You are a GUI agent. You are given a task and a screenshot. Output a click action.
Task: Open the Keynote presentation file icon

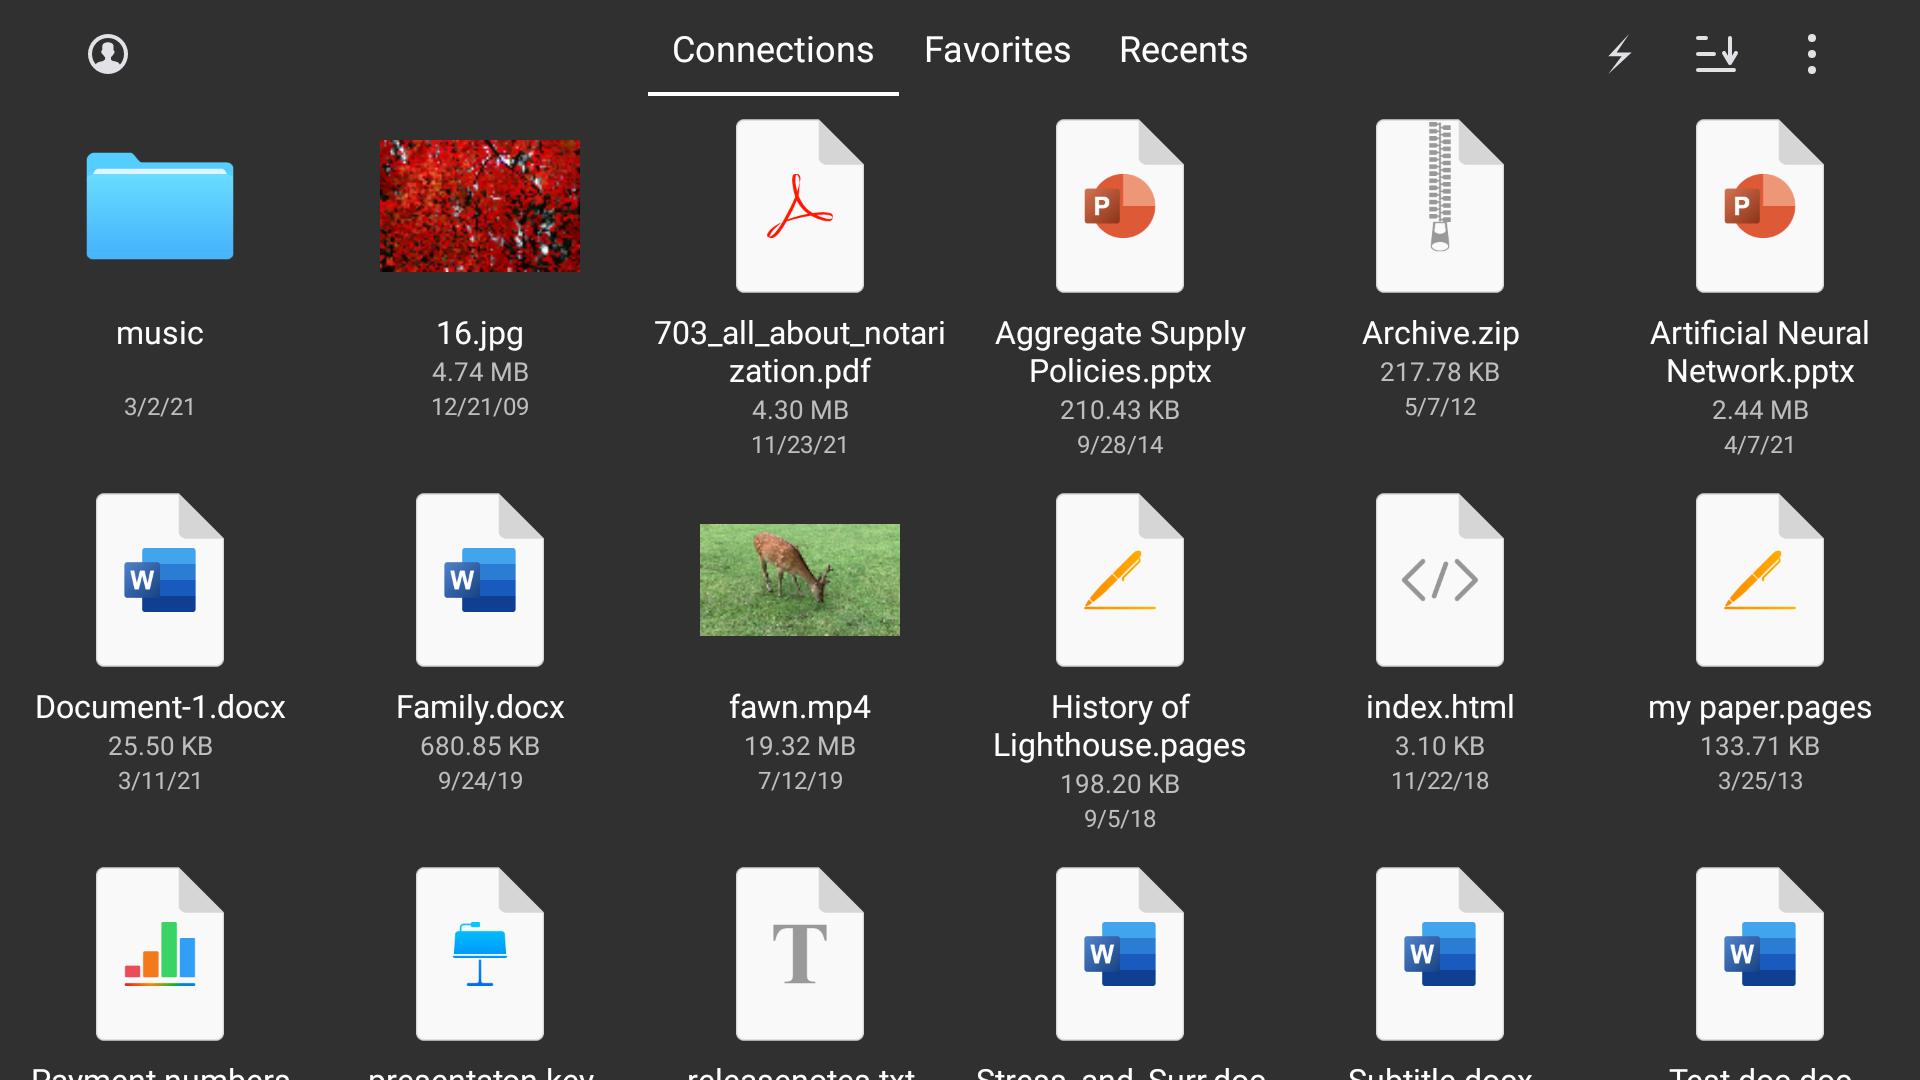(x=480, y=954)
